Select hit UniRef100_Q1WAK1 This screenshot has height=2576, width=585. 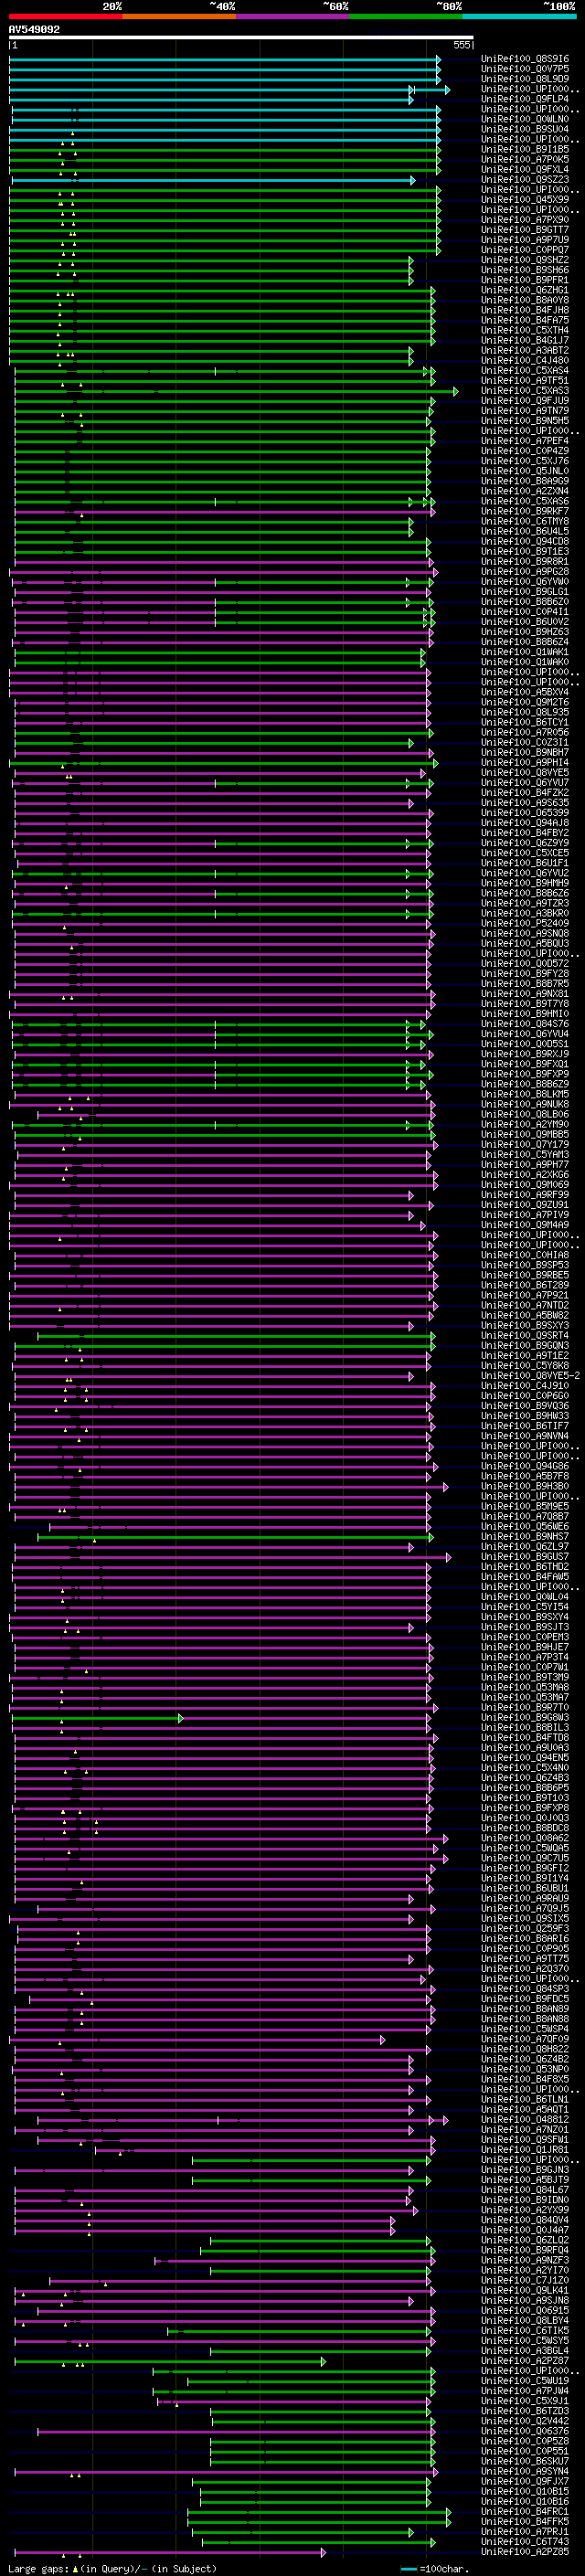coord(525,652)
